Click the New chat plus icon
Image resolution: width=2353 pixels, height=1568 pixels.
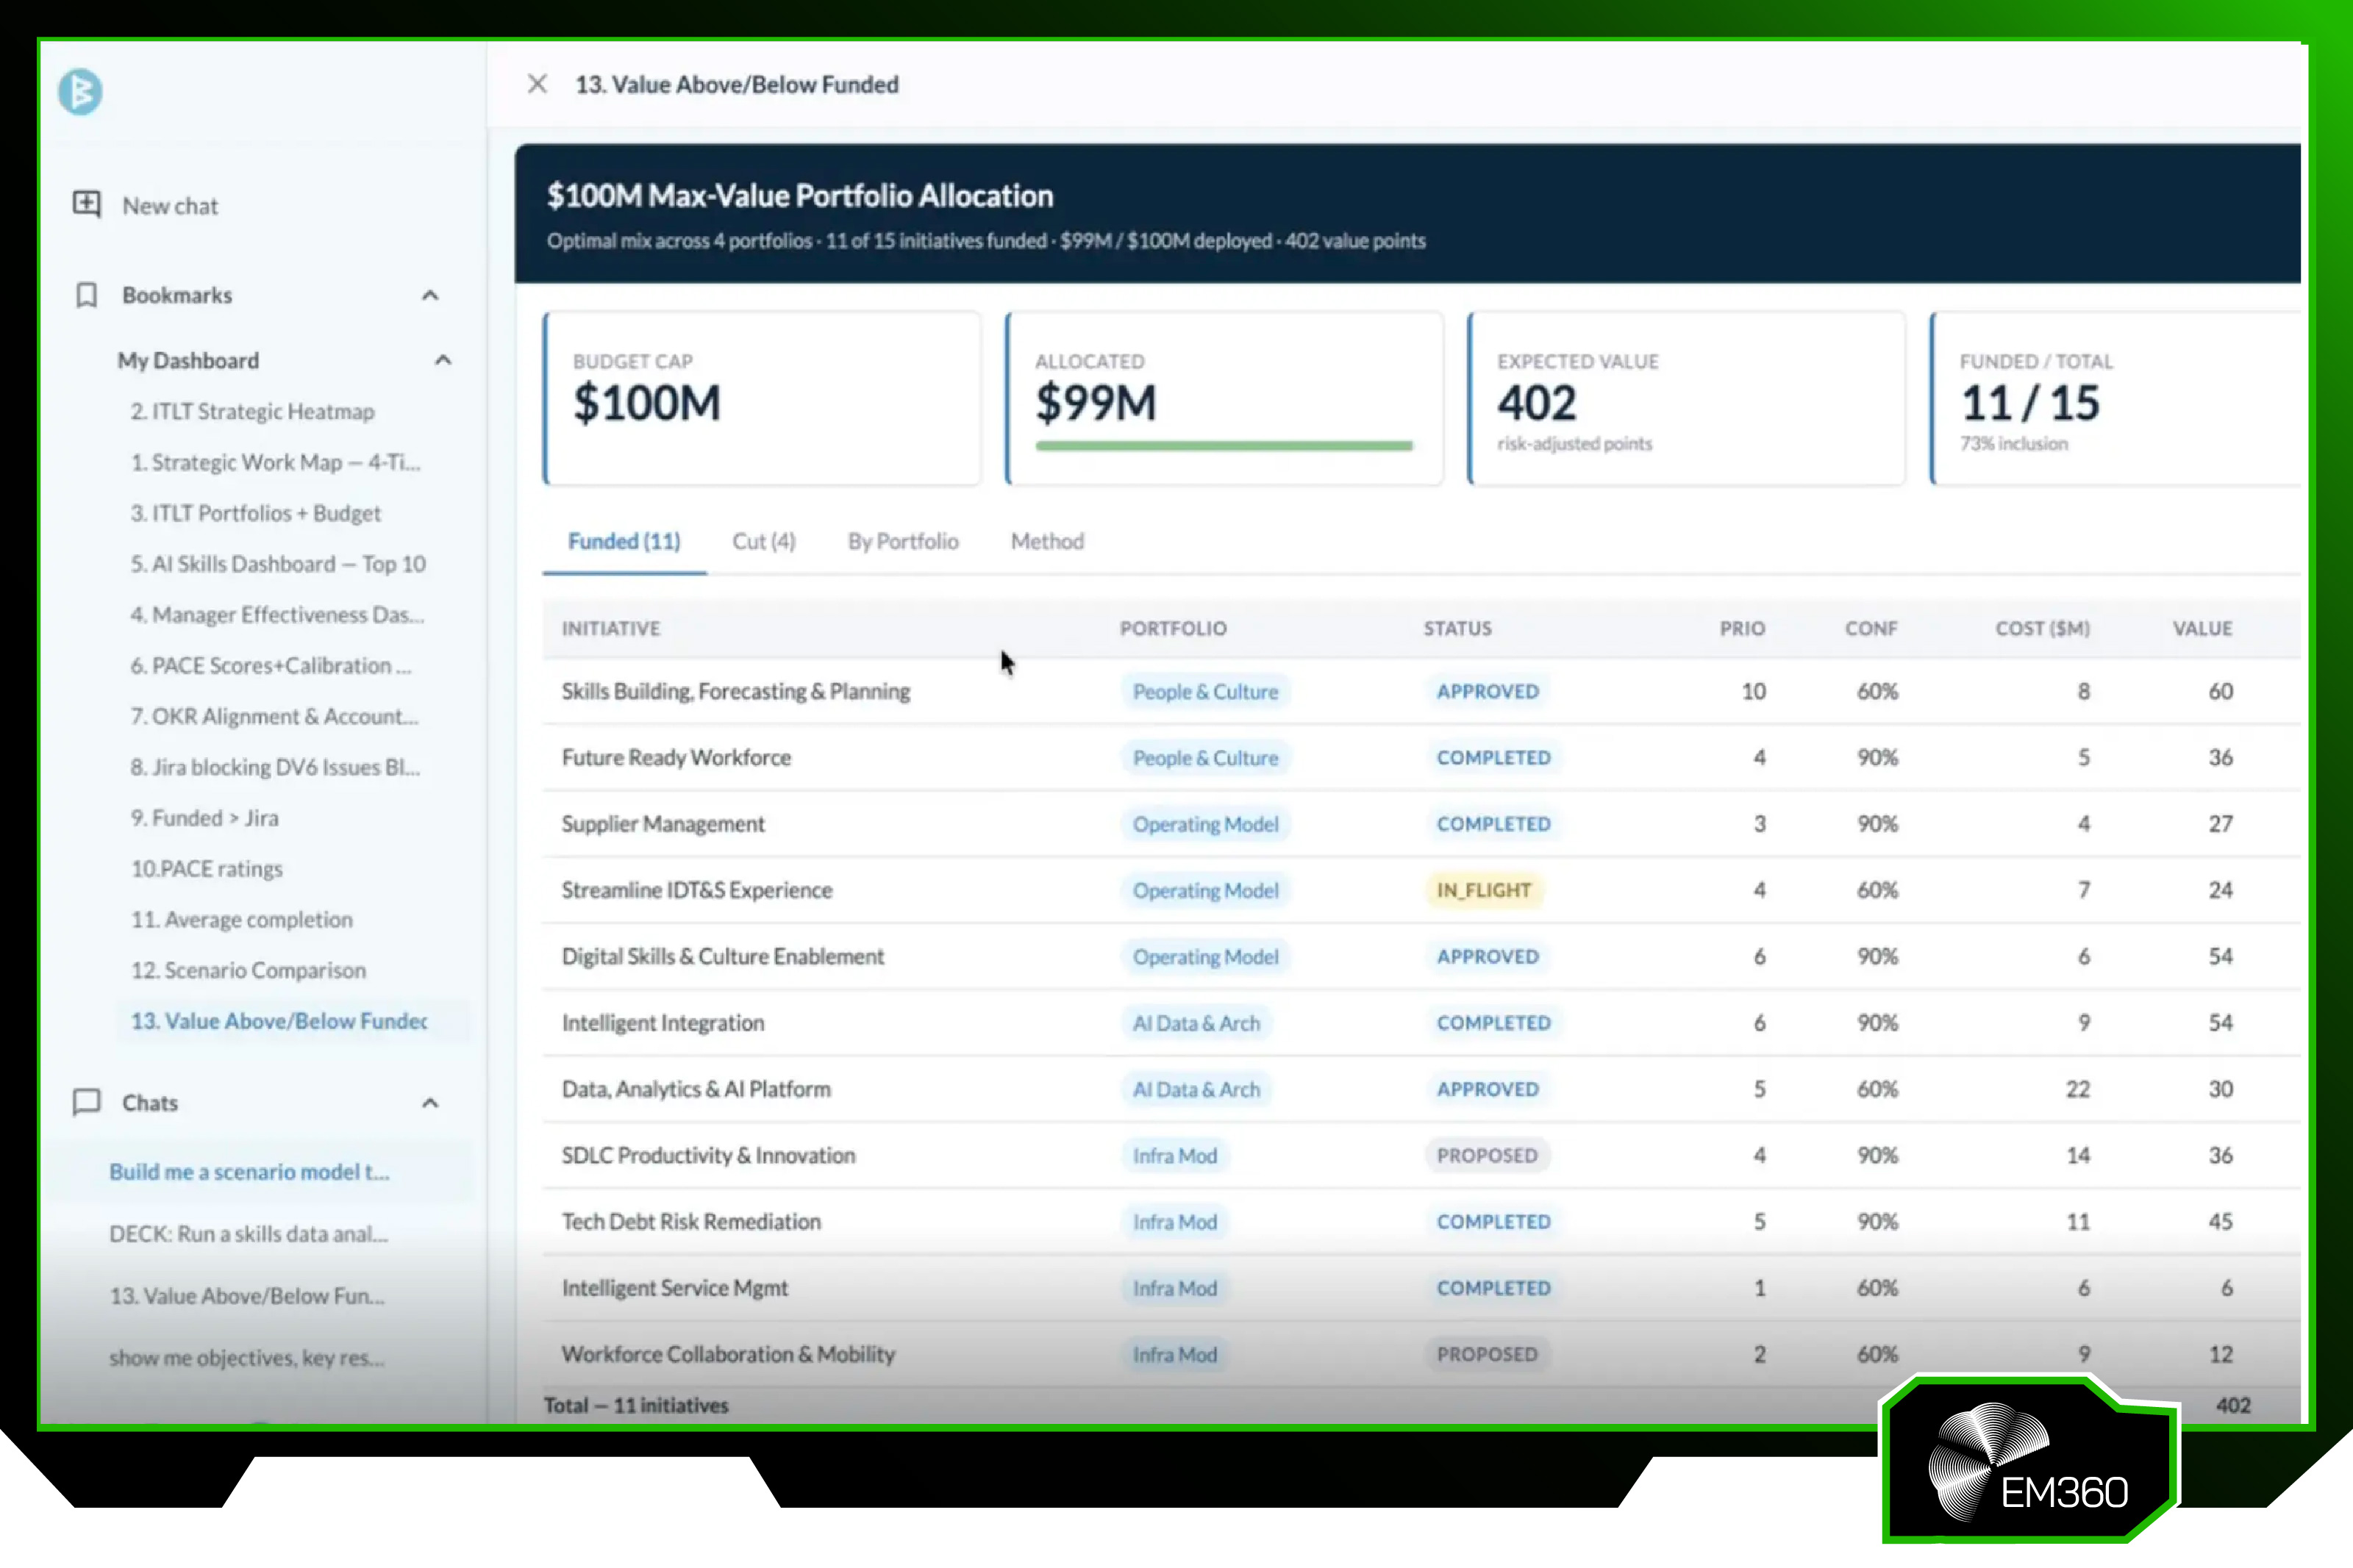point(87,204)
